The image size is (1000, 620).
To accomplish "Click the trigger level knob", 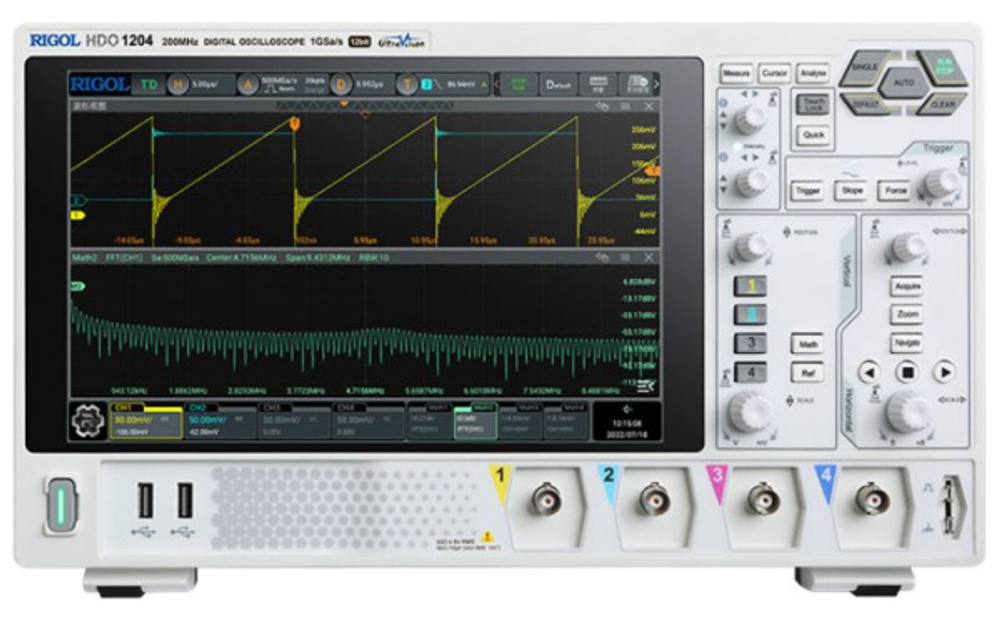I will click(940, 183).
